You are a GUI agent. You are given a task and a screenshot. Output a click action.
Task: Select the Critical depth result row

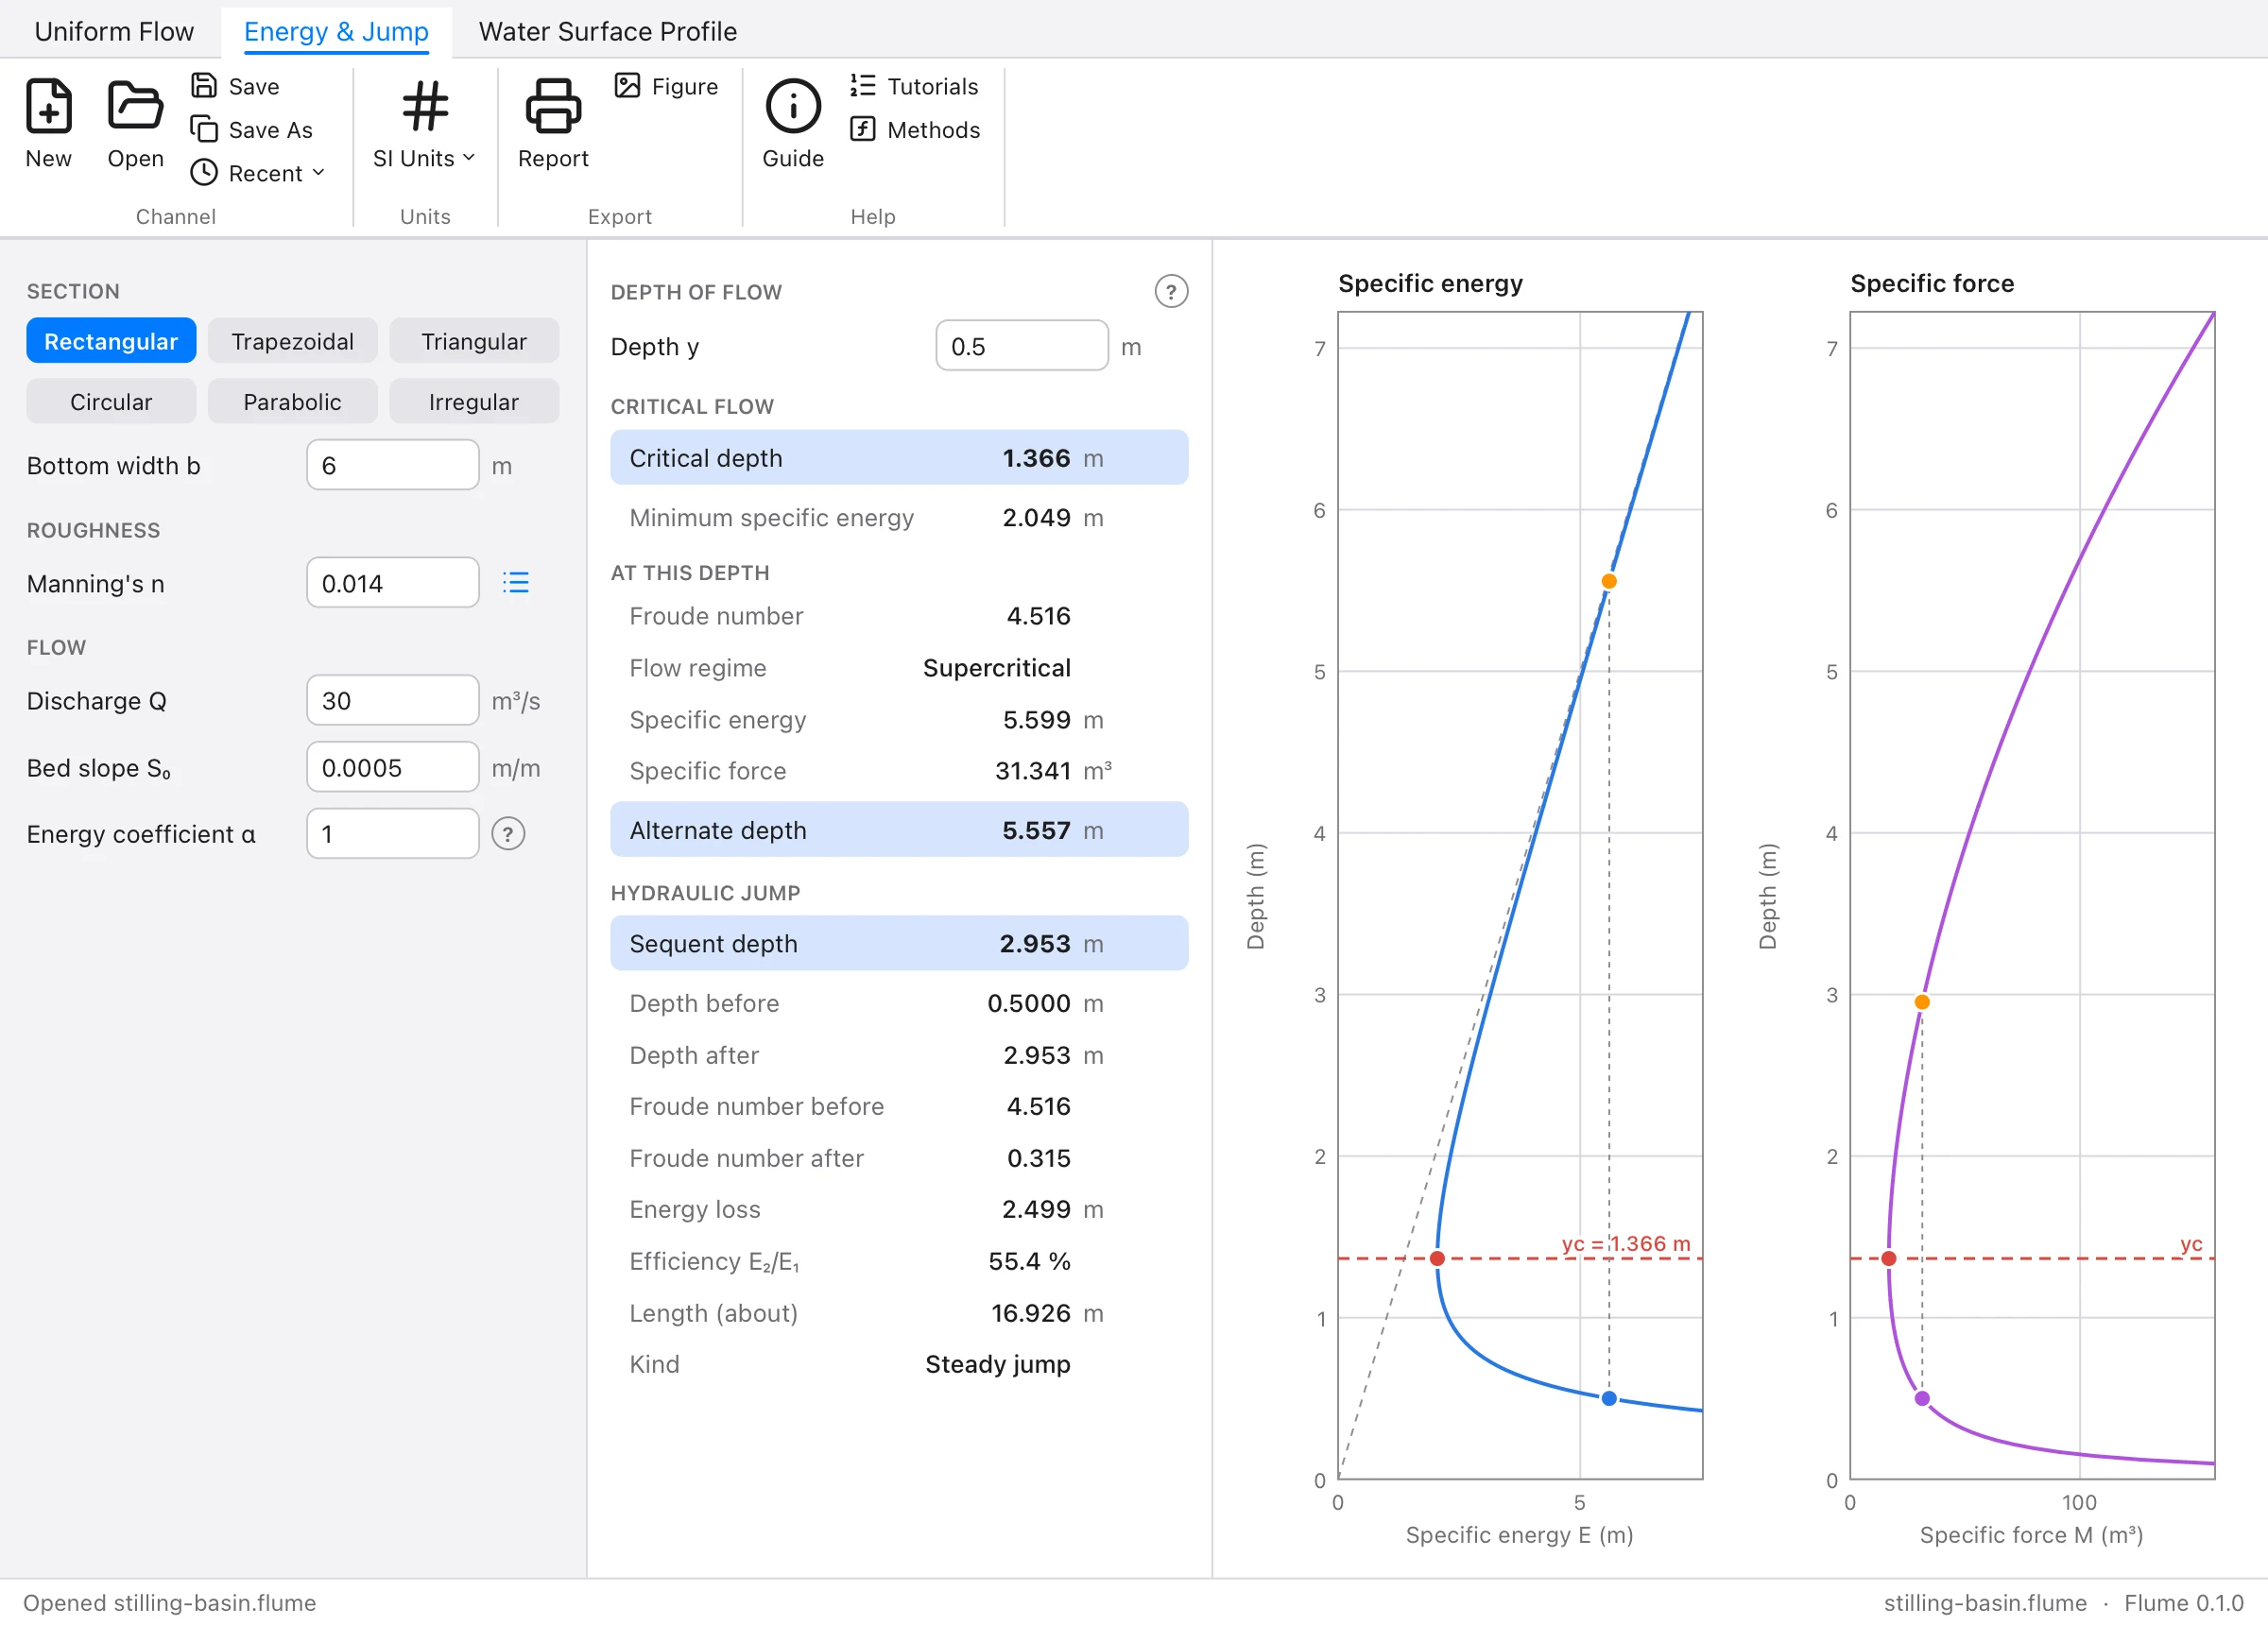pyautogui.click(x=899, y=458)
